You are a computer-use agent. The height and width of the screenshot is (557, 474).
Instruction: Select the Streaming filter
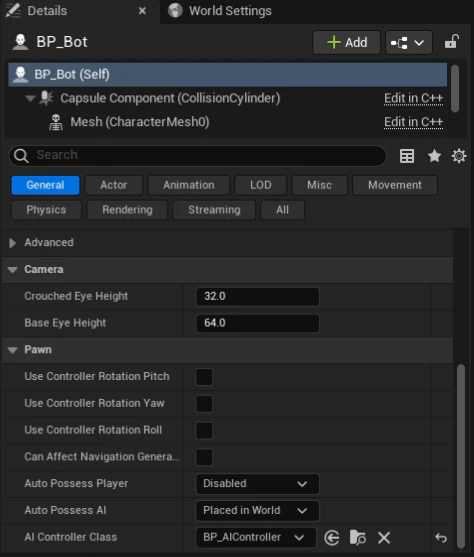[x=214, y=210]
